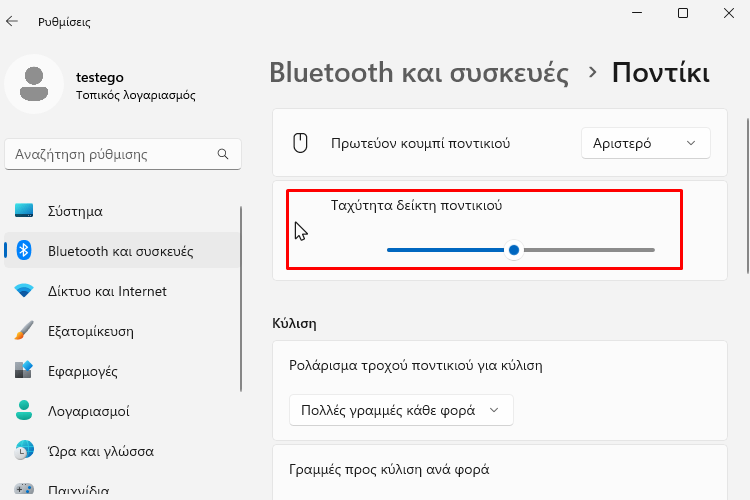Image resolution: width=750 pixels, height=500 pixels.
Task: Click the Αναζήτηση ρύθμισης search field
Action: [x=123, y=154]
